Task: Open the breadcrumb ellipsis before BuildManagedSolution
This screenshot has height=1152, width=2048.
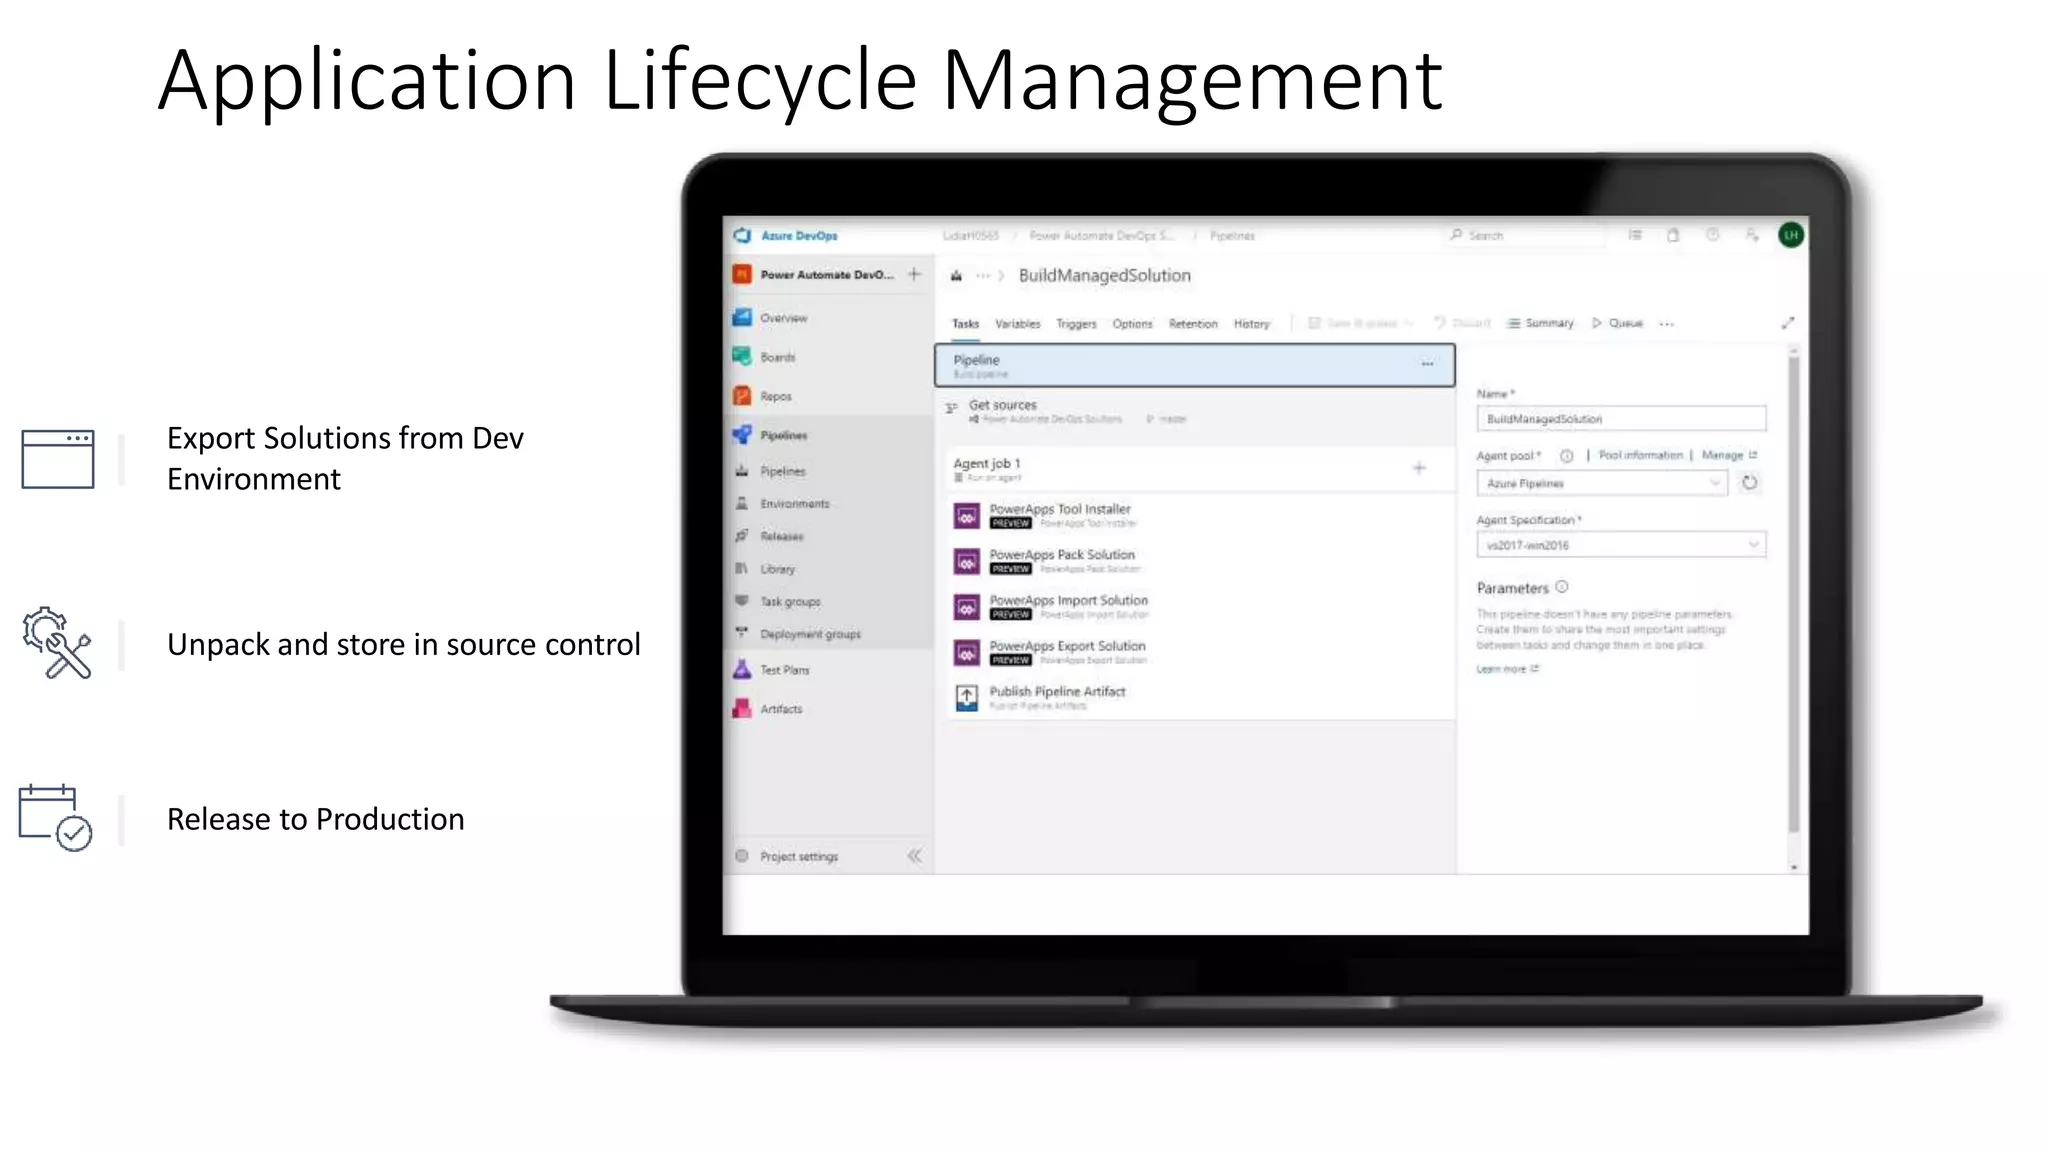Action: point(982,276)
